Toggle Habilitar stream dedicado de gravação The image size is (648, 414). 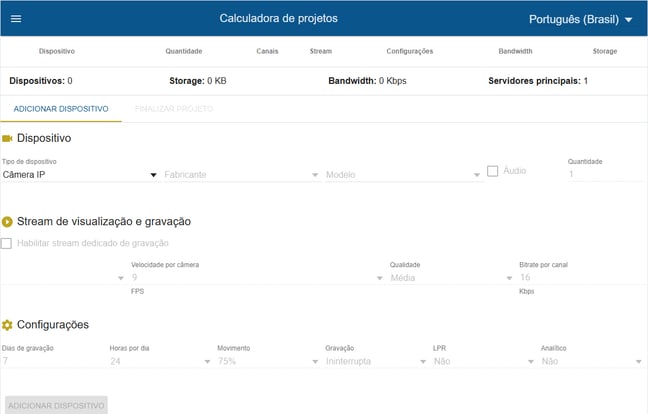[x=7, y=243]
